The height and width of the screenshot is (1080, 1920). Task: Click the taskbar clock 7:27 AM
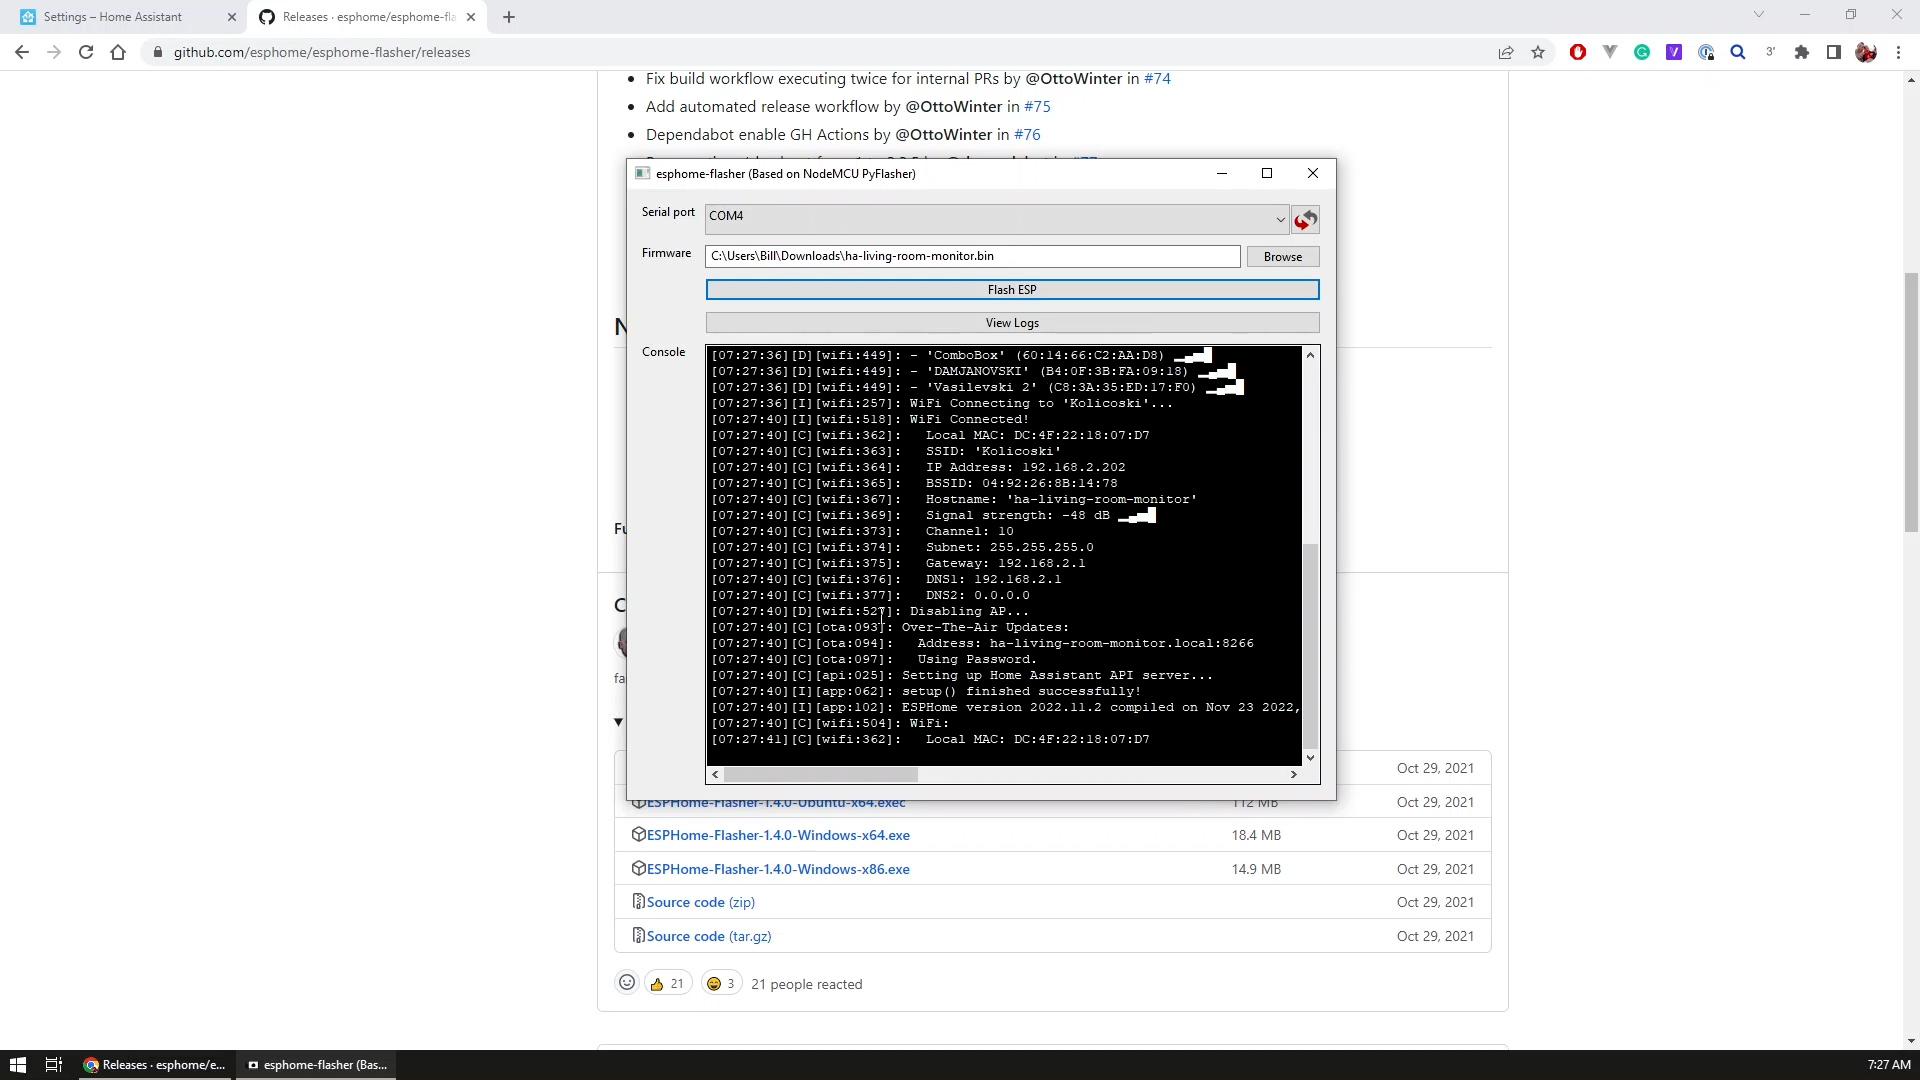1888,1065
